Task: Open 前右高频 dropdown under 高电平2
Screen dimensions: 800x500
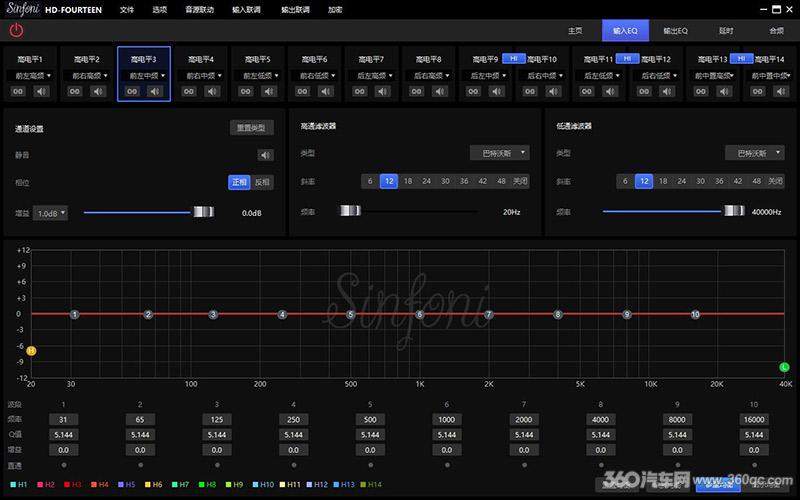Action: [87, 76]
